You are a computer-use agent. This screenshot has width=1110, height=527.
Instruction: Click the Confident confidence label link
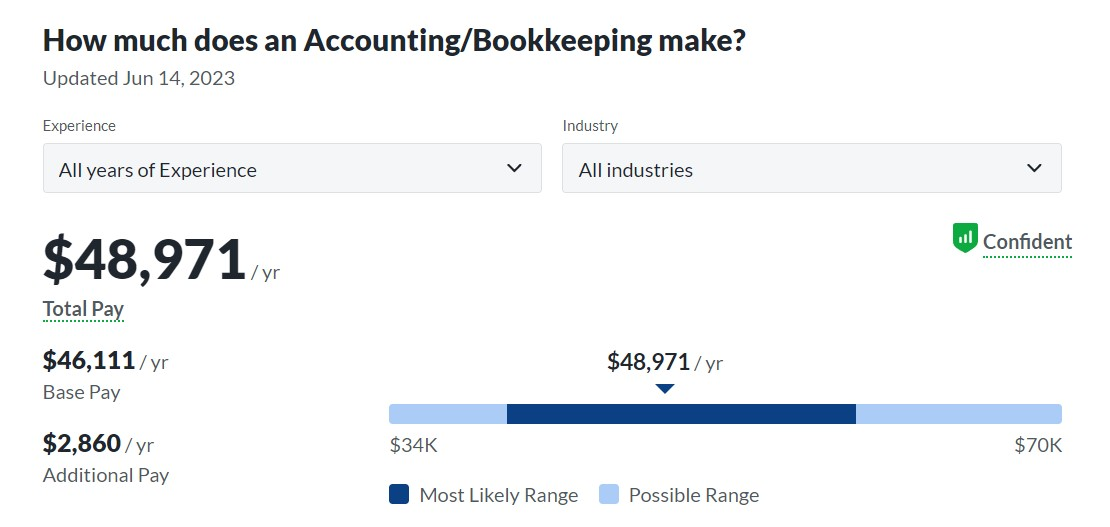(x=1027, y=242)
